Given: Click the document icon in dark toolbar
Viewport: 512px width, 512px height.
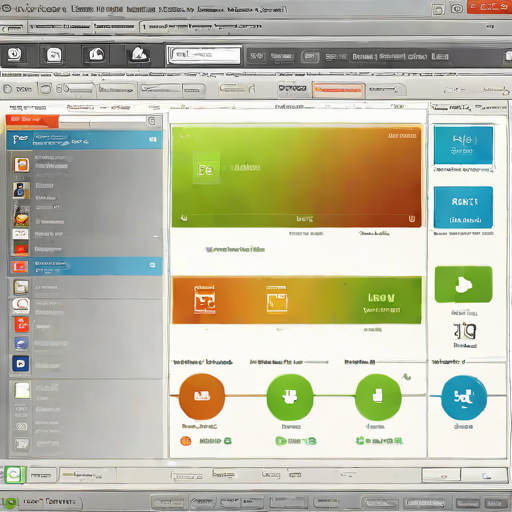Looking at the screenshot, I should tap(54, 55).
